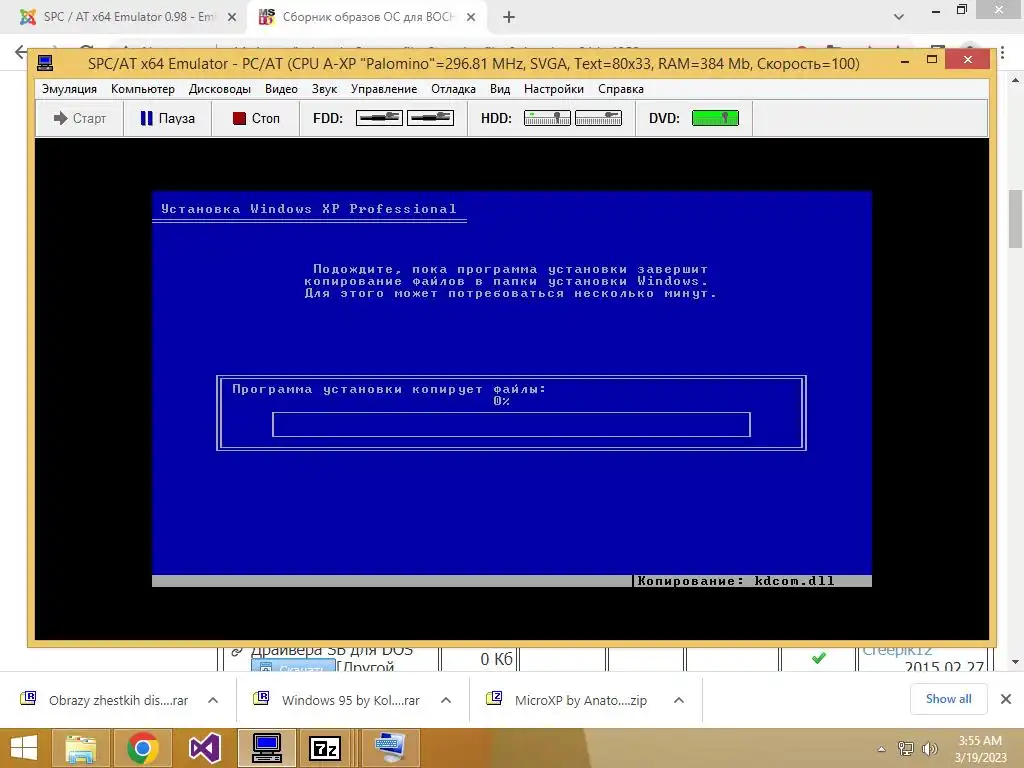Expand options for Obrazy zhestkih dis....rar download
1024x768 pixels.
[213, 700]
